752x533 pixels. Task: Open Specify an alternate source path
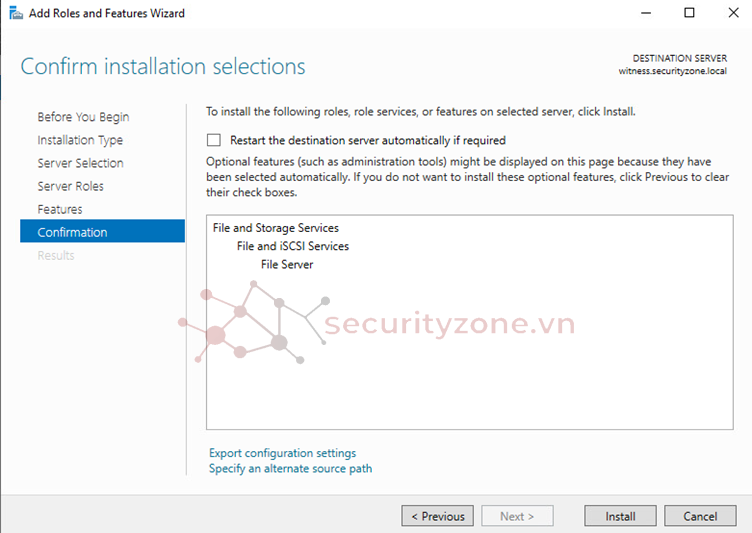(290, 468)
